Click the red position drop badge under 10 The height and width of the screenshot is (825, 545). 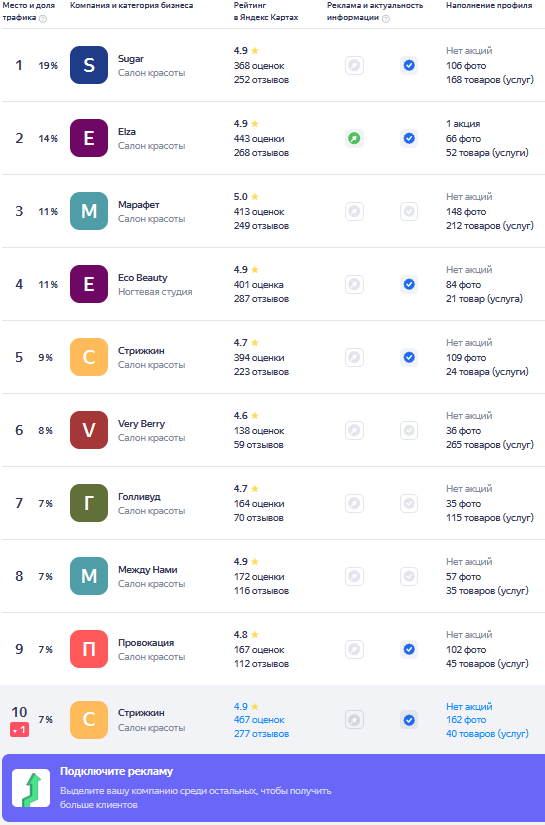pos(19,730)
